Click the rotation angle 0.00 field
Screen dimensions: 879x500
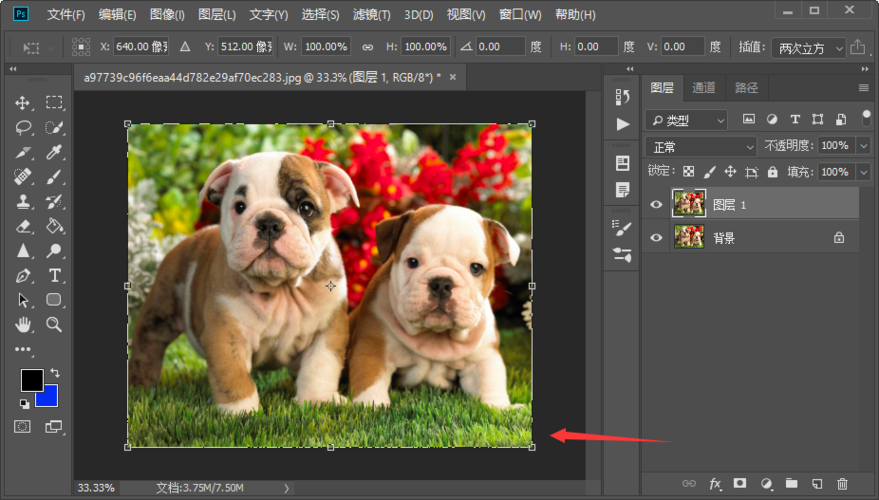pyautogui.click(x=500, y=47)
